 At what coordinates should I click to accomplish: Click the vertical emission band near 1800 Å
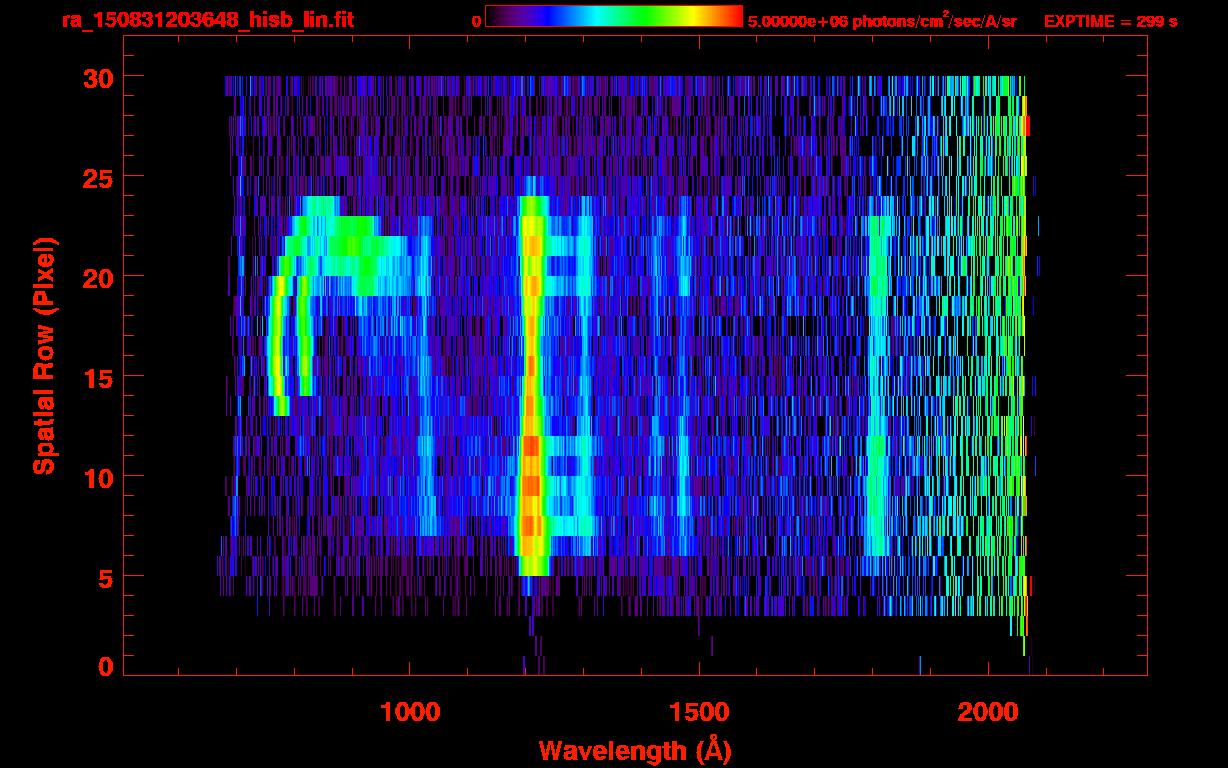click(x=878, y=385)
